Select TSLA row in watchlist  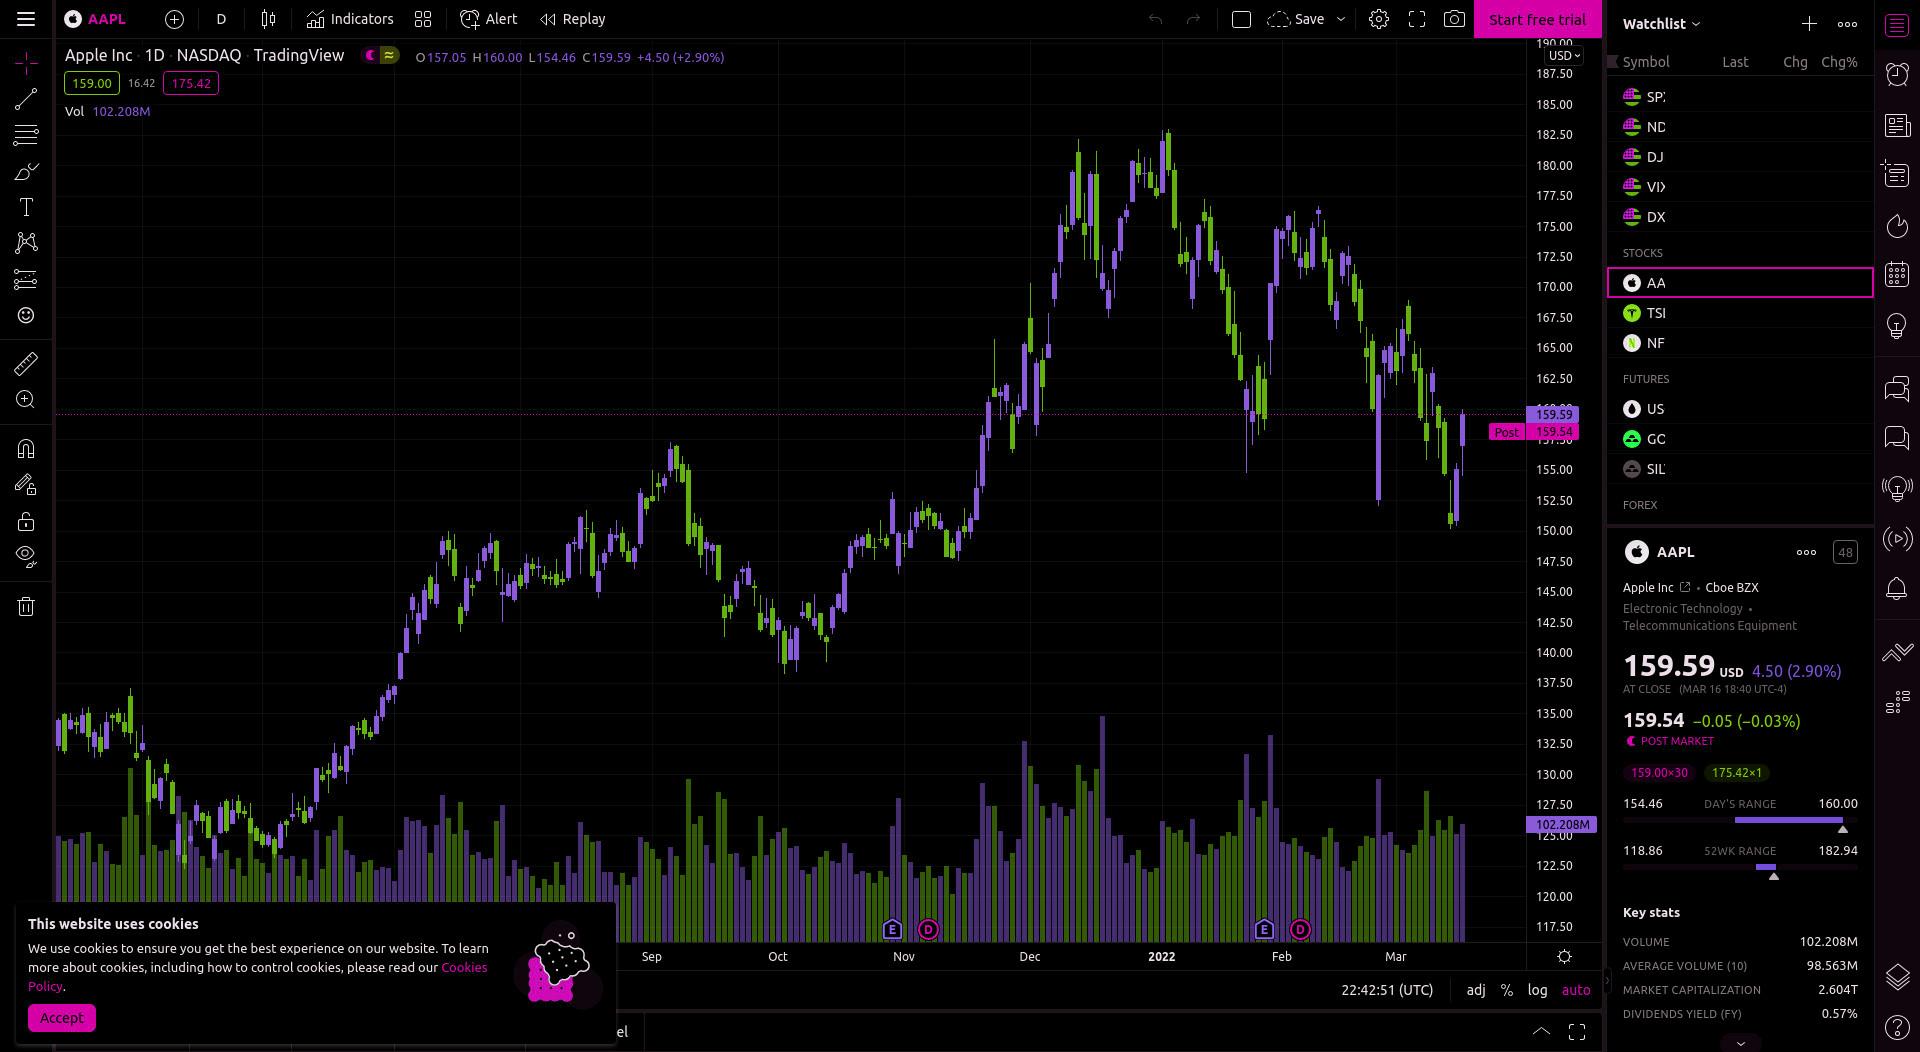click(1740, 313)
